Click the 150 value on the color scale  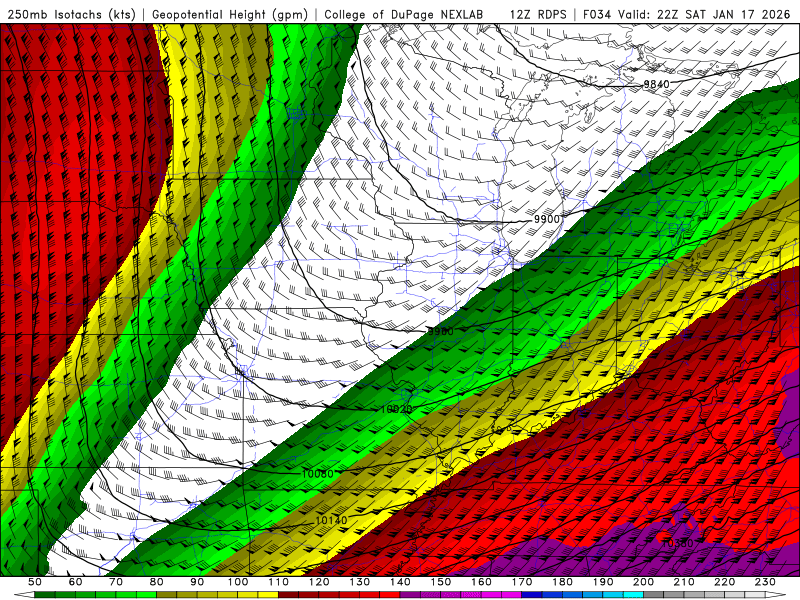pos(441,582)
